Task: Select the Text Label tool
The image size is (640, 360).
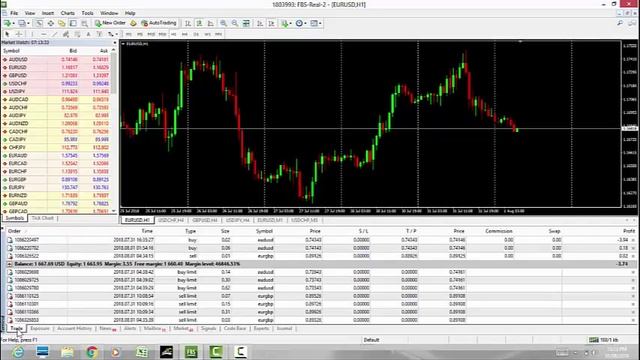Action: click(x=99, y=34)
